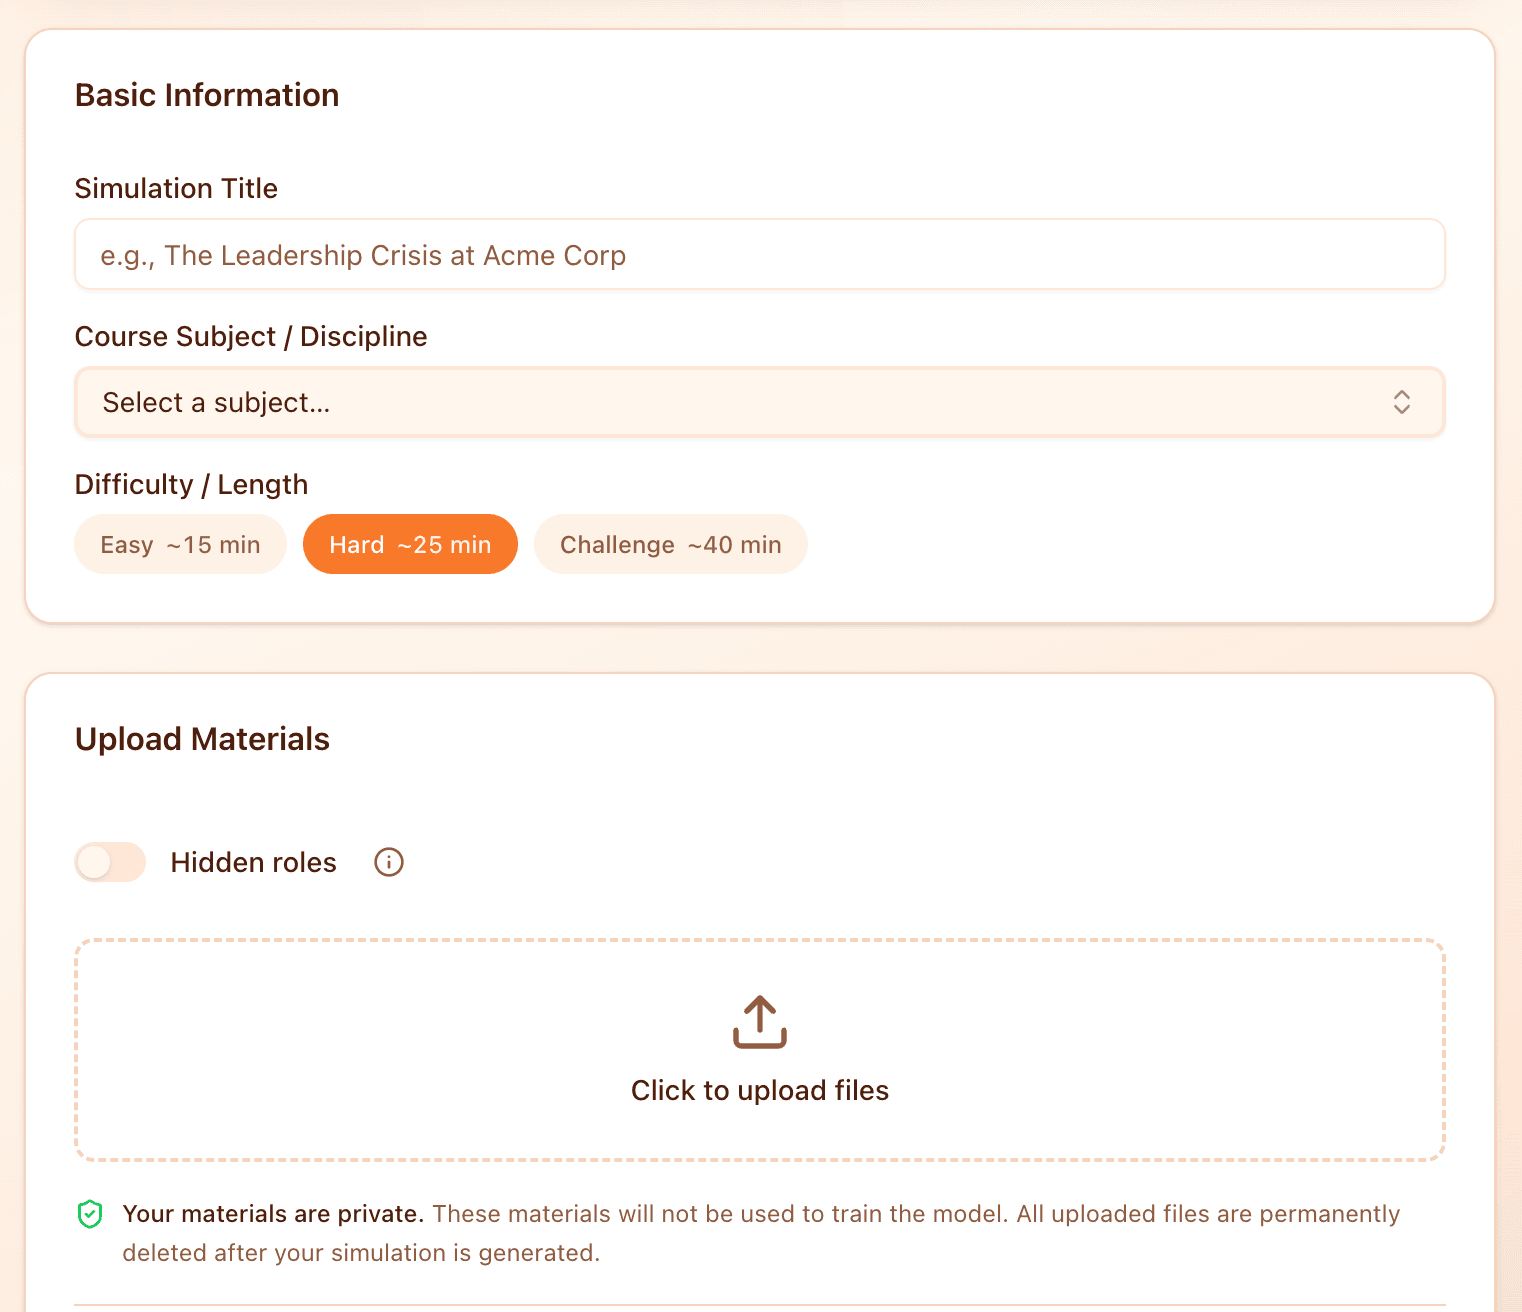Click the 'Upload Materials' heading
Viewport: 1522px width, 1312px height.
point(202,739)
